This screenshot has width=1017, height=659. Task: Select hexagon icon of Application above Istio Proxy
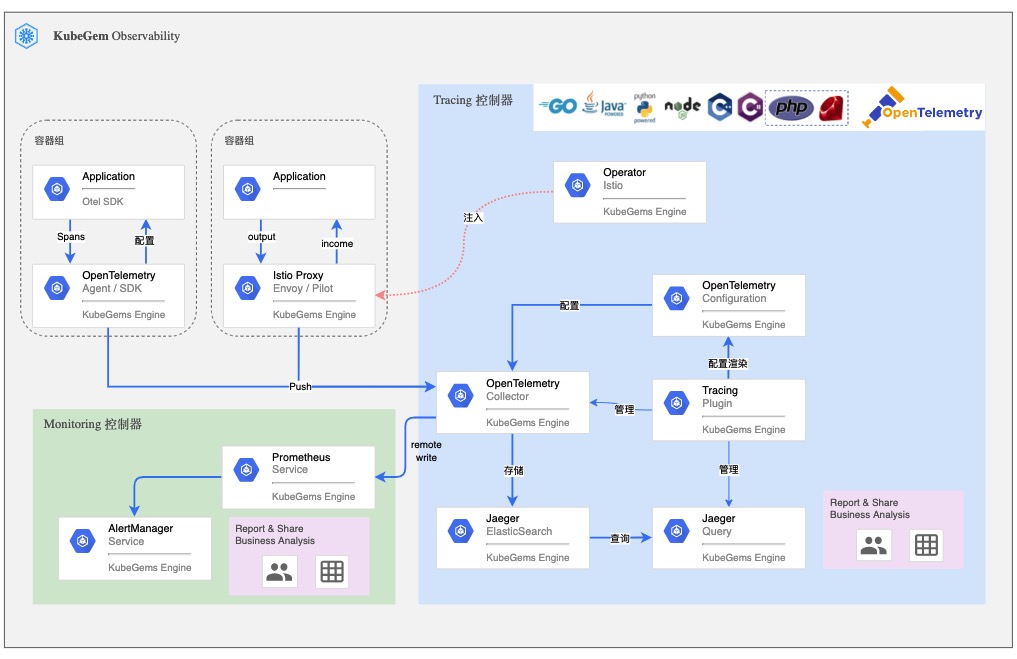tap(248, 189)
